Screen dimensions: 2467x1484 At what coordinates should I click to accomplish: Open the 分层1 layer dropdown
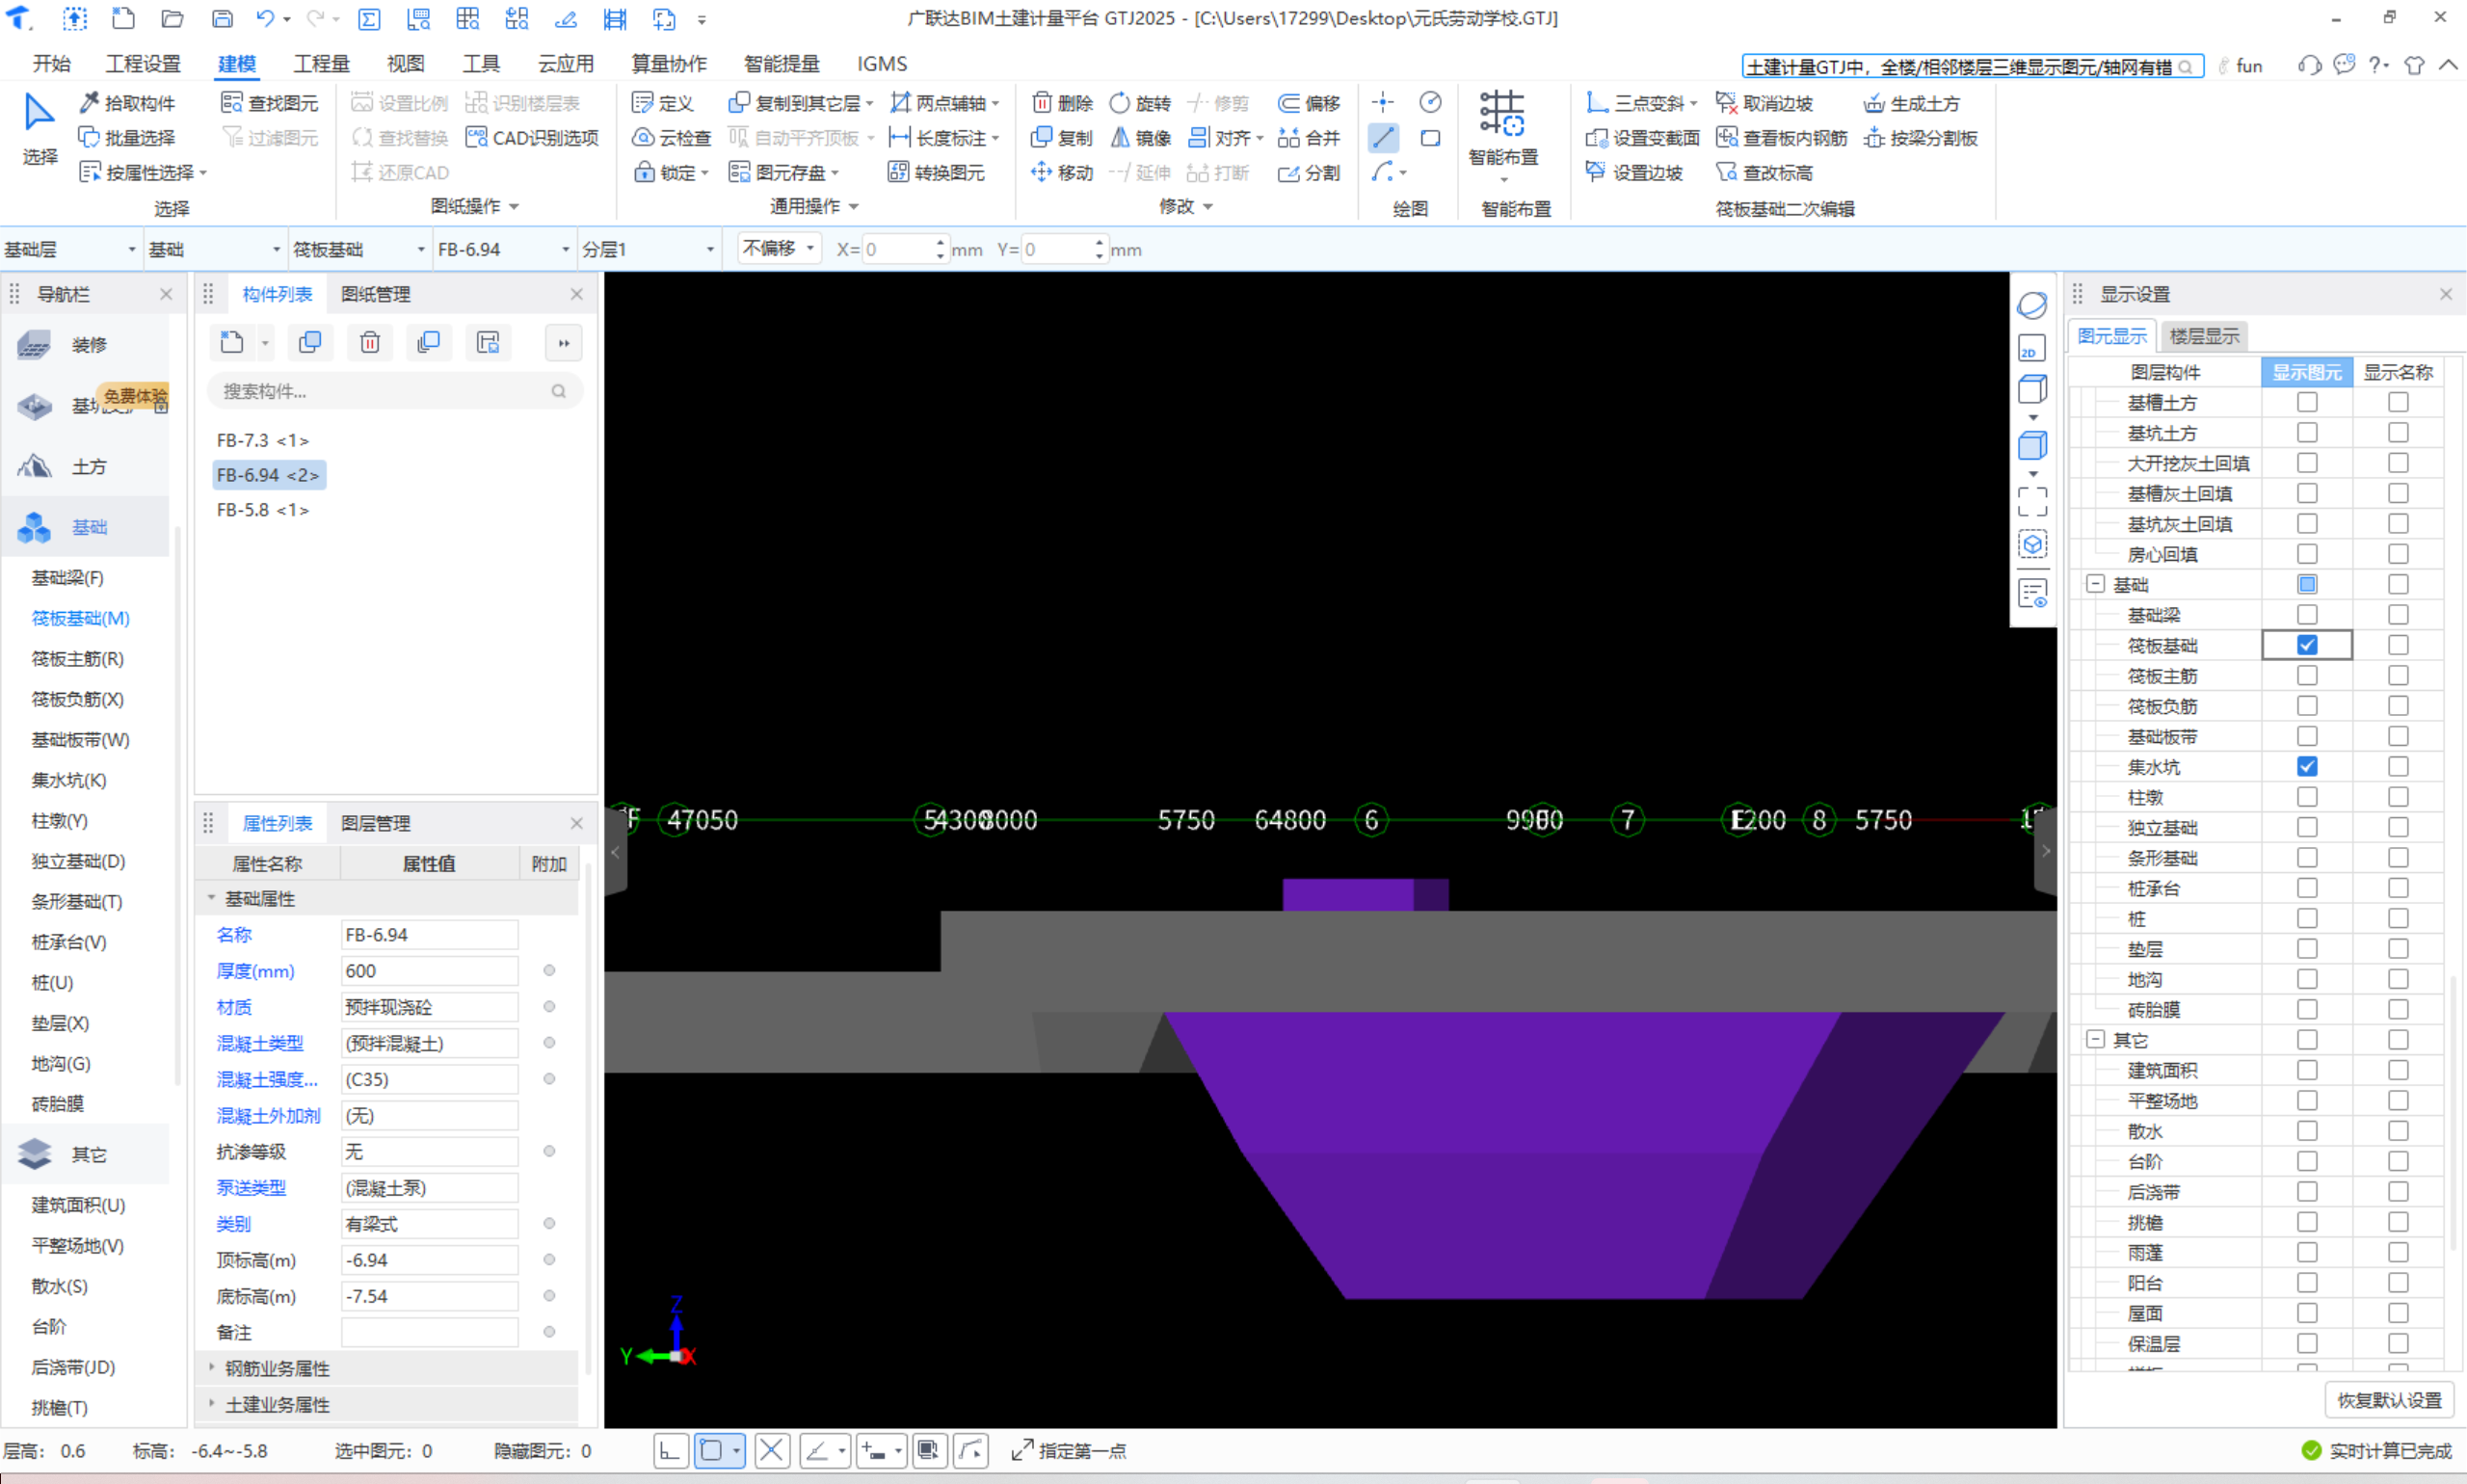pos(648,249)
